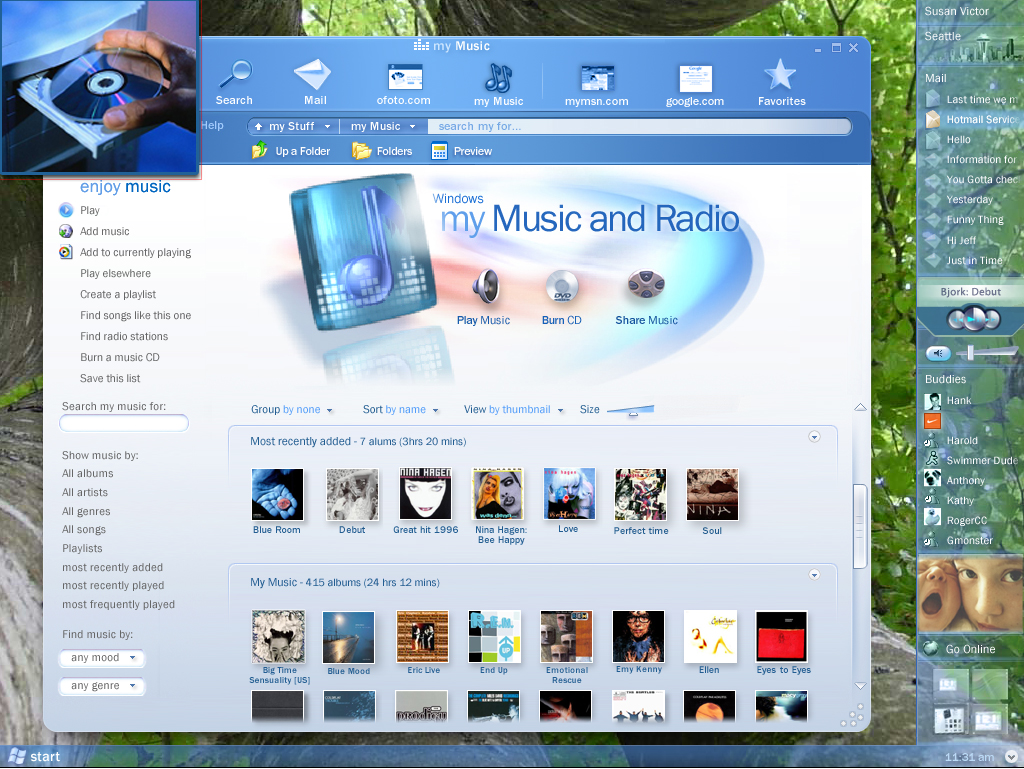Image resolution: width=1024 pixels, height=769 pixels.
Task: Click the search my for address field
Action: [x=639, y=126]
